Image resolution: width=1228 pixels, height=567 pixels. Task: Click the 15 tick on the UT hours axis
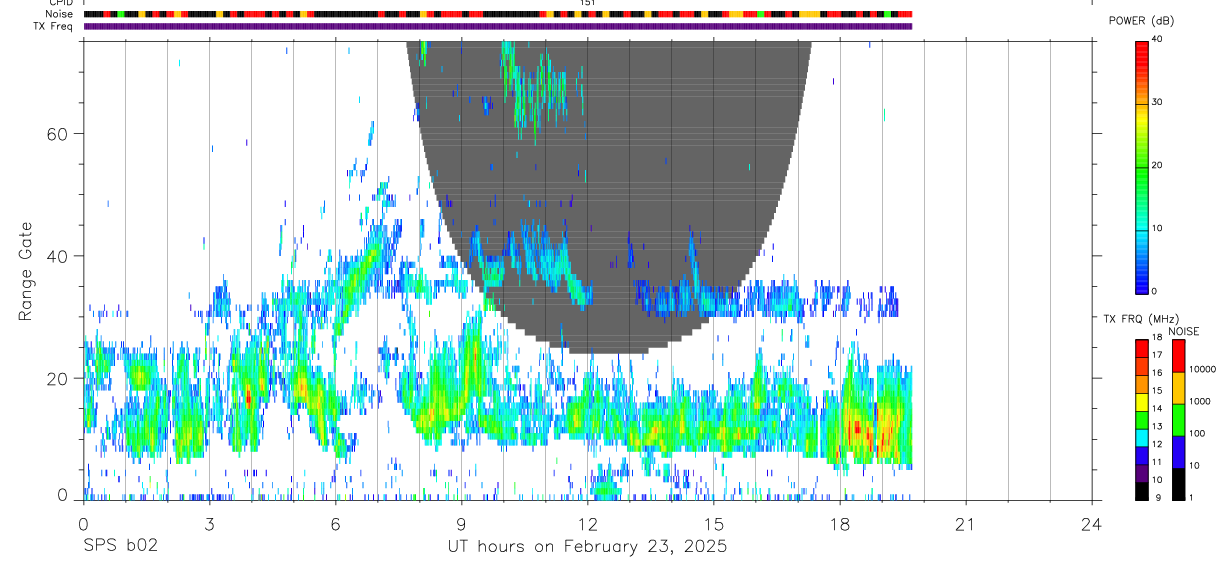click(713, 523)
